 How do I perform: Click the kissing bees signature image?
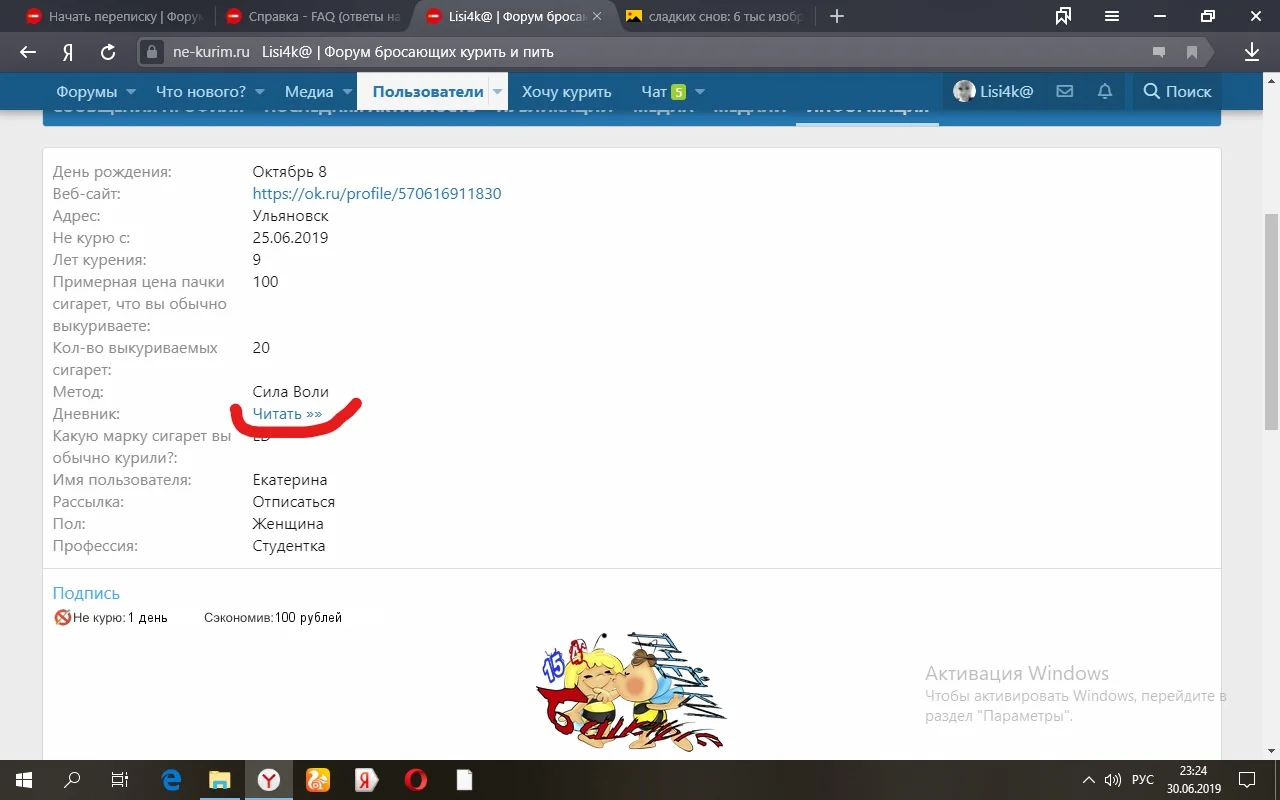[631, 690]
